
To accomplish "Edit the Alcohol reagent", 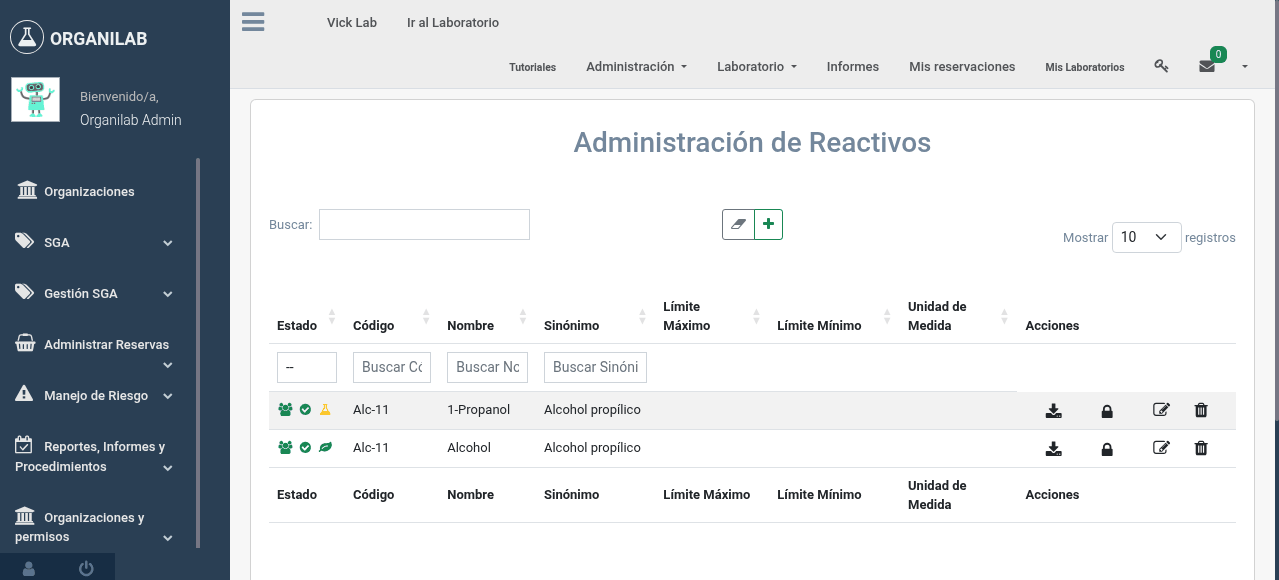I will click(1161, 448).
